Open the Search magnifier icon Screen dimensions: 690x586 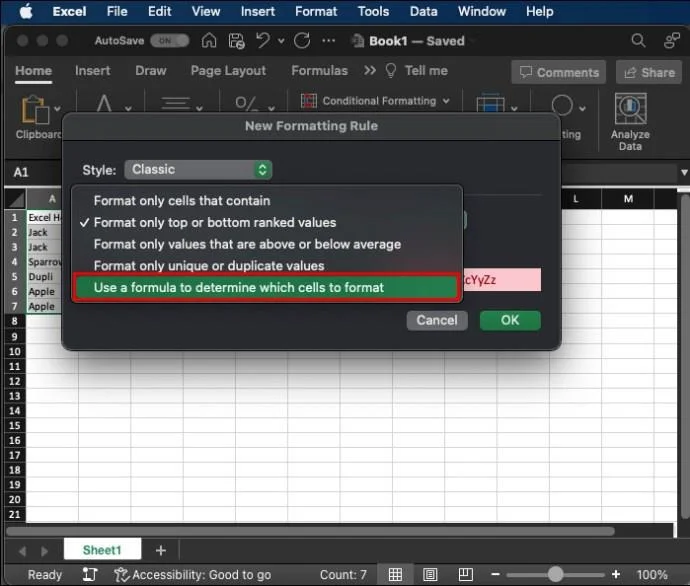pyautogui.click(x=638, y=41)
